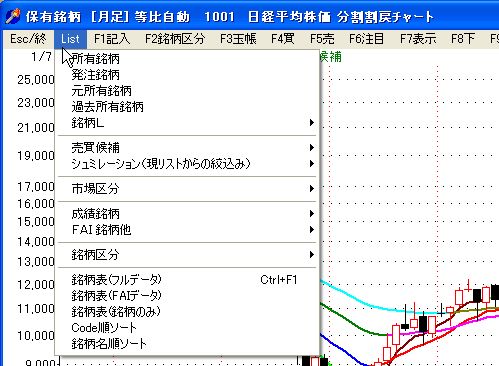Viewport: 499px width, 366px height.
Task: Click the 25,000 price axis label
Action: pos(36,80)
